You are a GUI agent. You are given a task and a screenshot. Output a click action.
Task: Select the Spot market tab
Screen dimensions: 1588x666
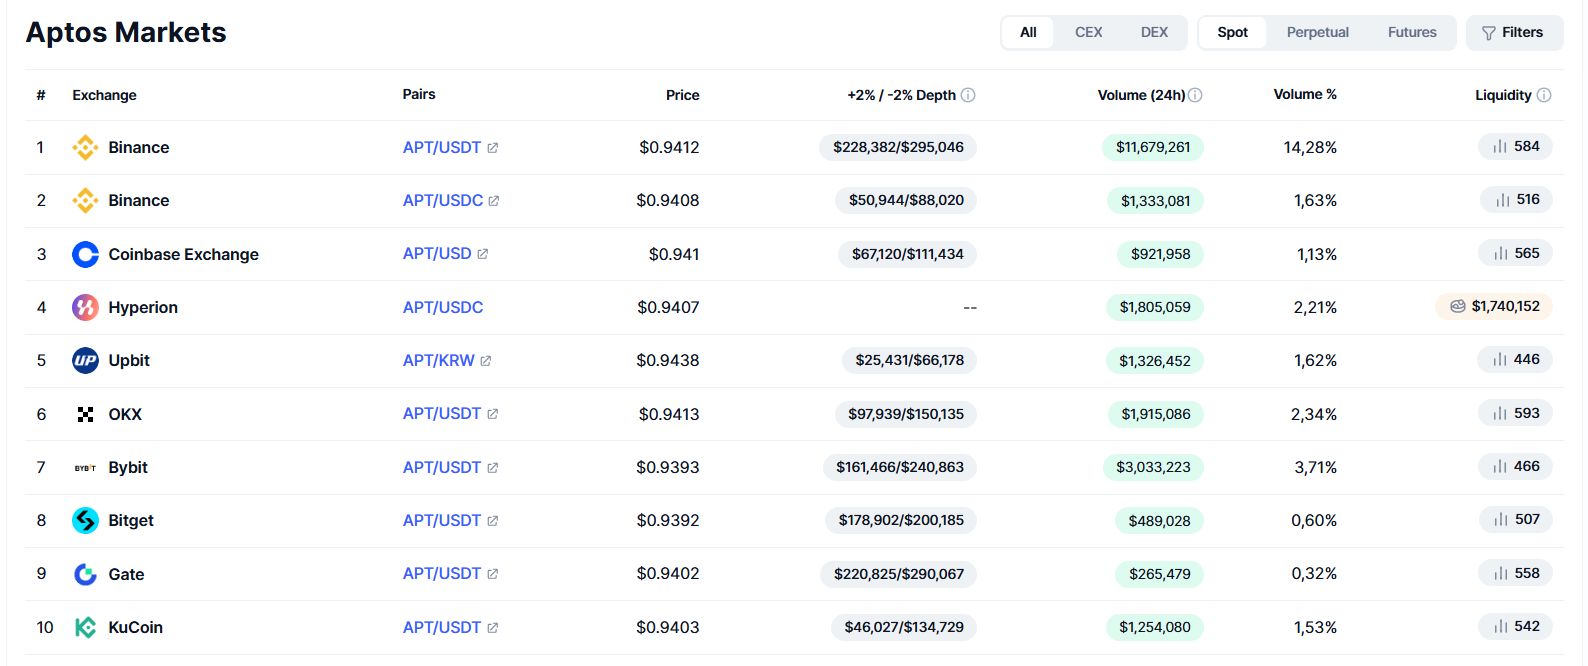1232,32
